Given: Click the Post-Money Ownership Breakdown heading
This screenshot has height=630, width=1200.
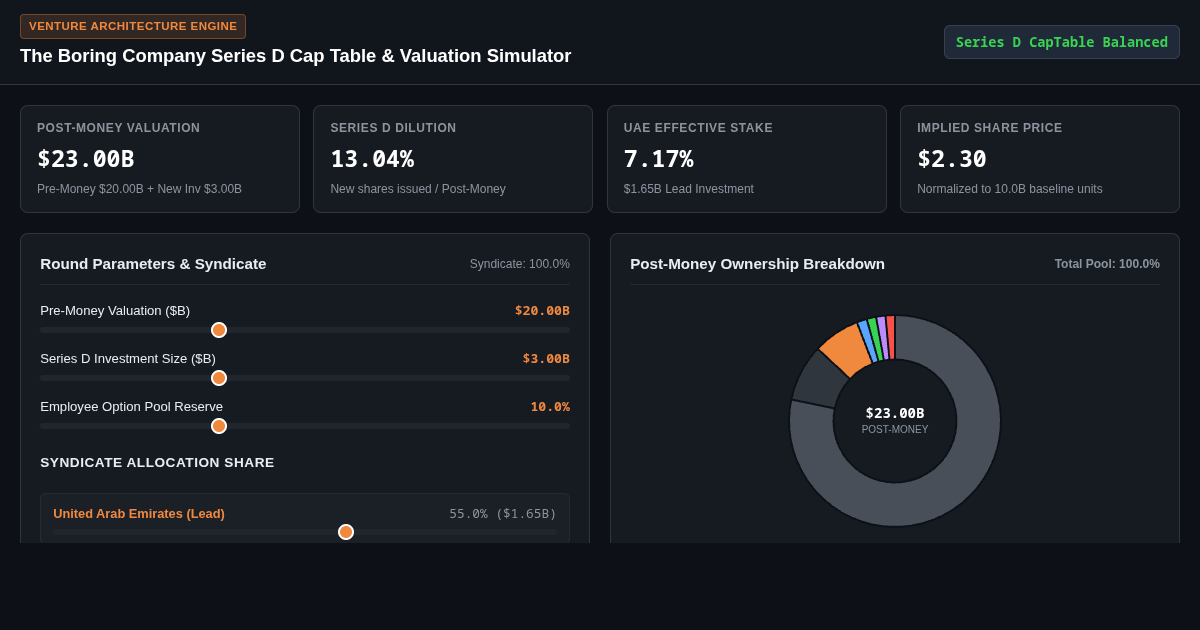Looking at the screenshot, I should (x=757, y=263).
